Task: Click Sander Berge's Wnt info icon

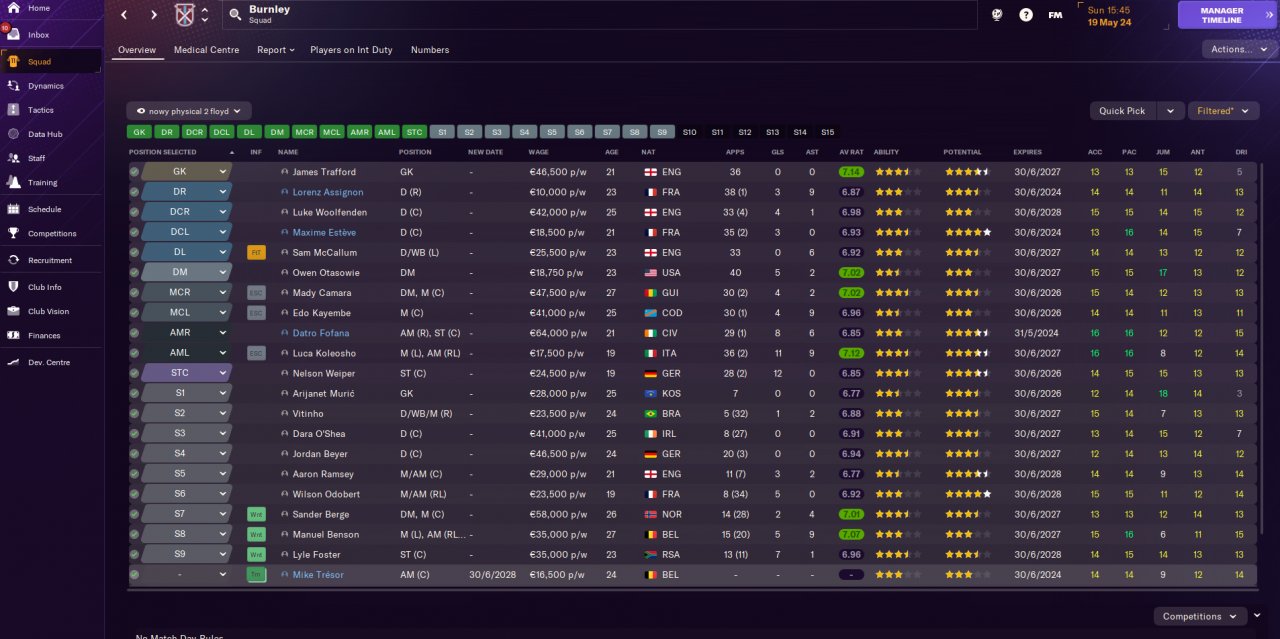Action: (256, 514)
